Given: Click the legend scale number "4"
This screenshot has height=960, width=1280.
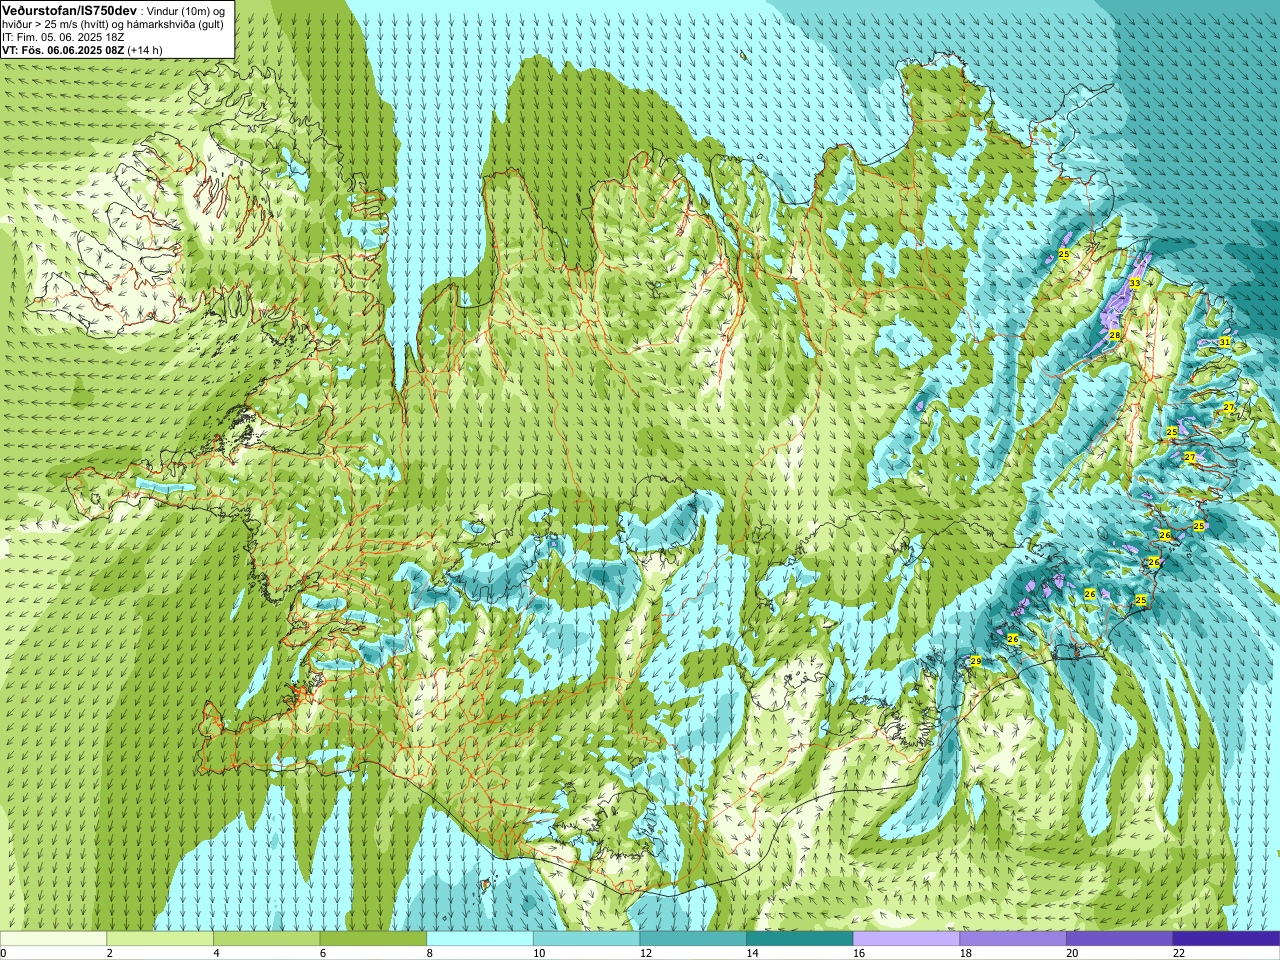Looking at the screenshot, I should point(216,953).
